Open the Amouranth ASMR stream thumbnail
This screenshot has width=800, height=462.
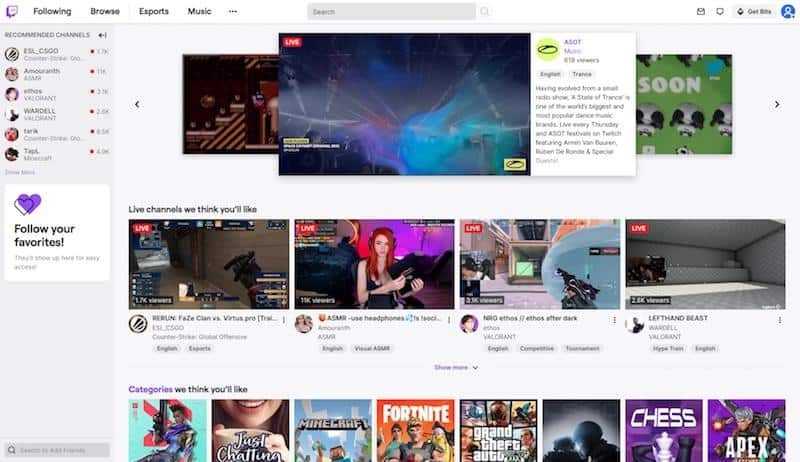point(374,264)
